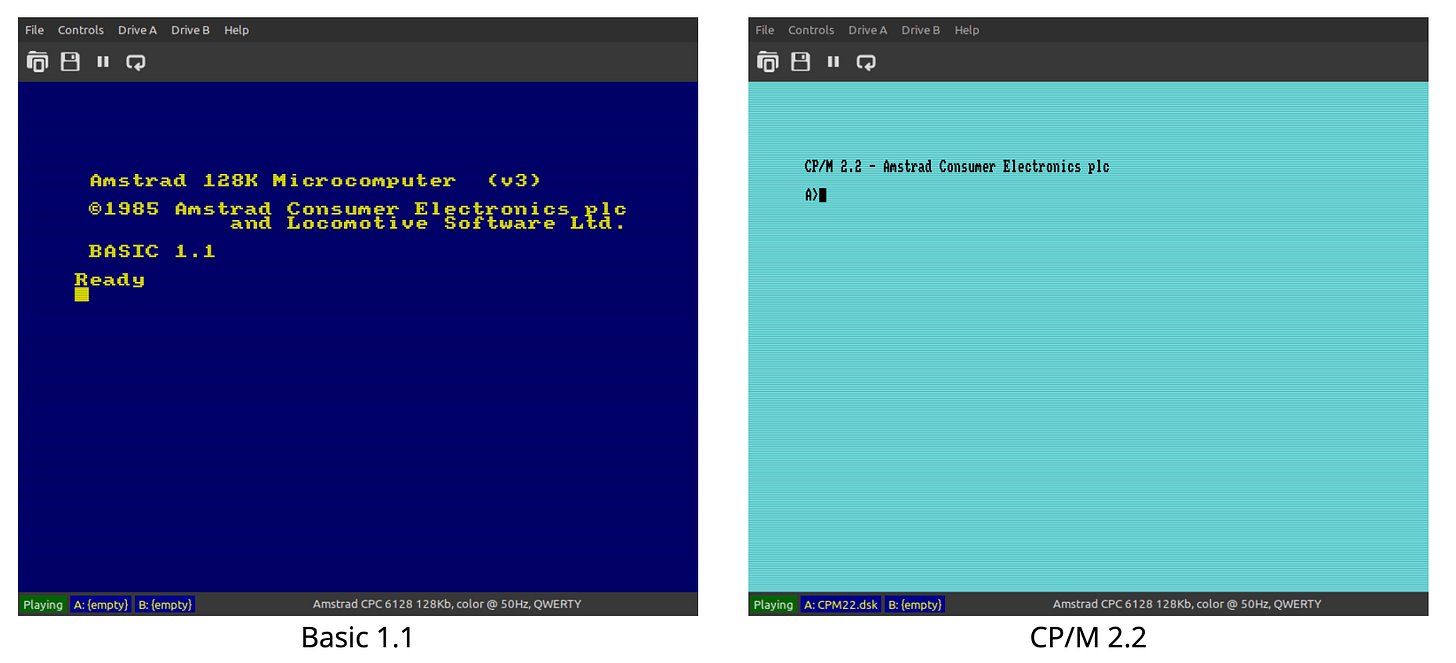This screenshot has width=1456, height=663.
Task: Click machine info text in CP/M 2.2 status bar
Action: [1187, 604]
